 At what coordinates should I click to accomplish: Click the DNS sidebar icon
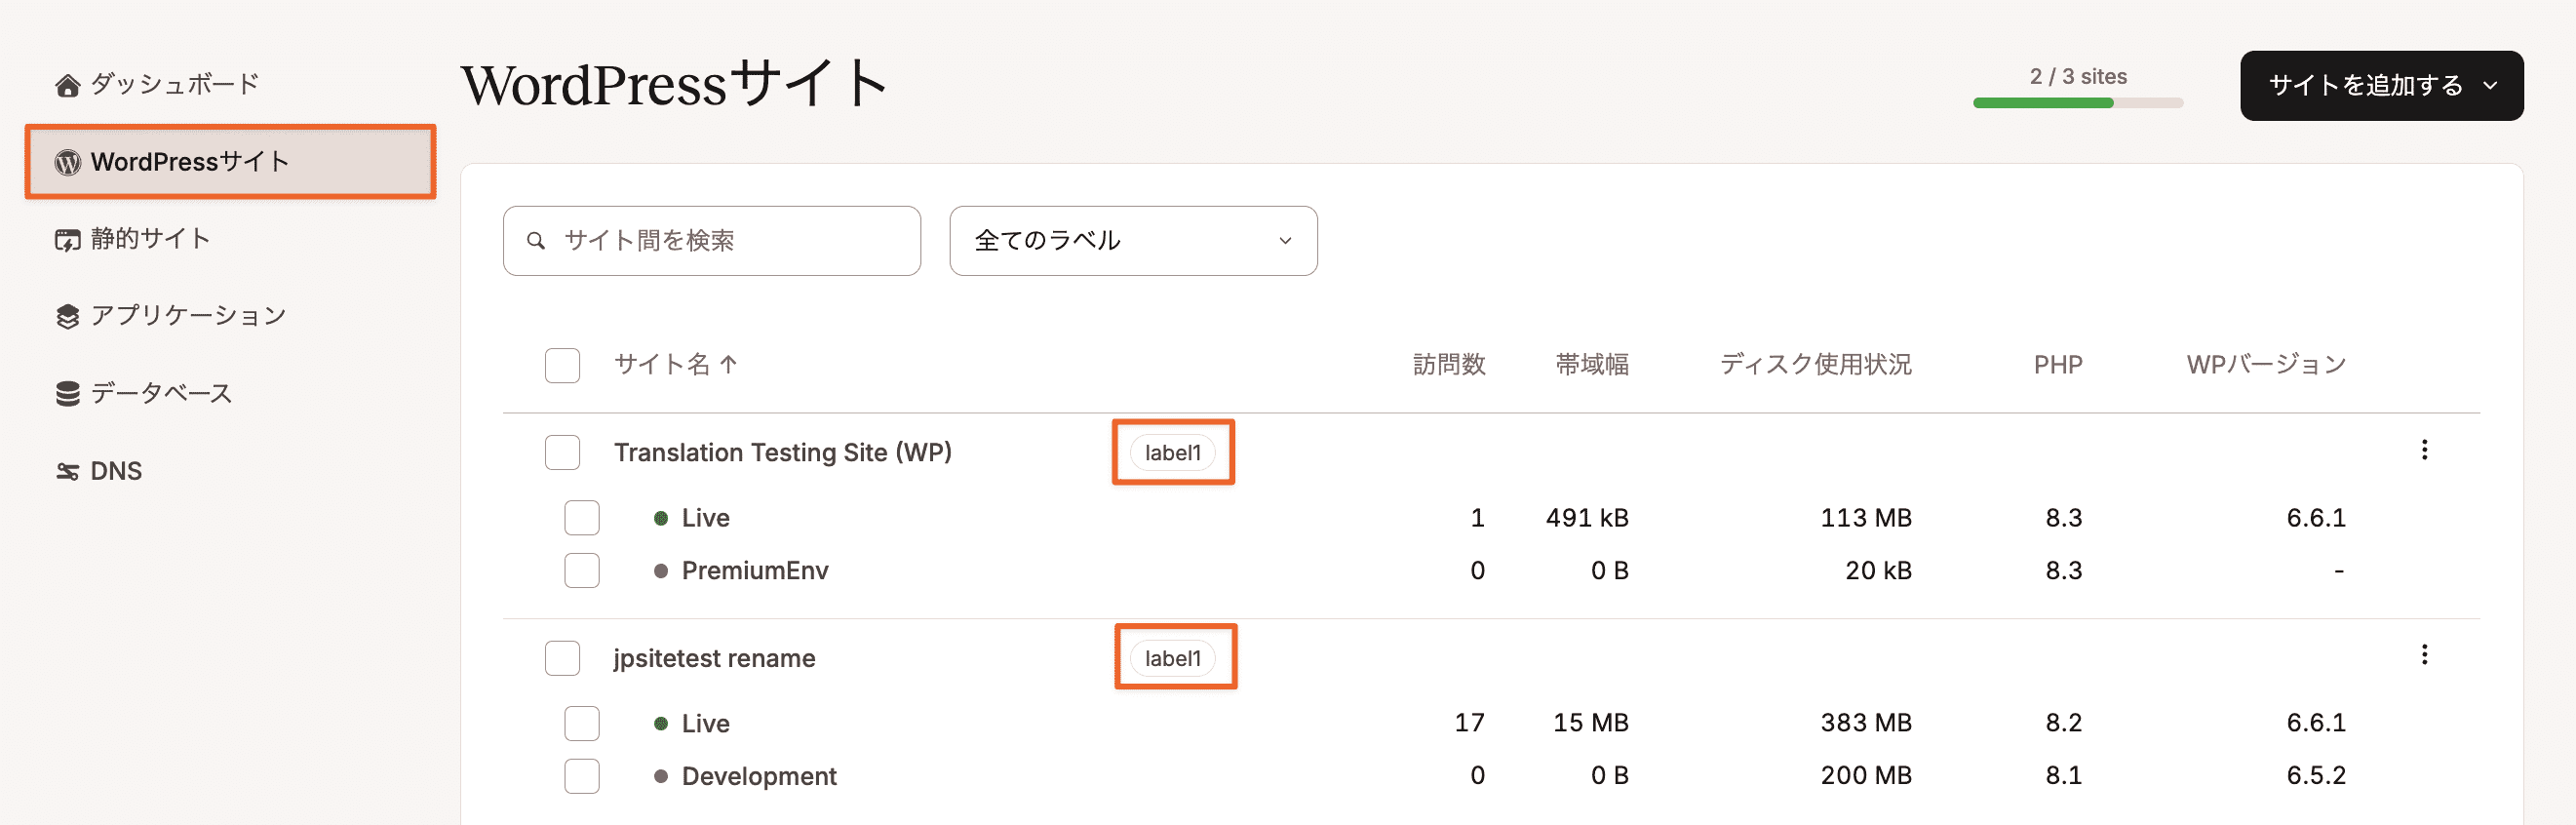(67, 471)
